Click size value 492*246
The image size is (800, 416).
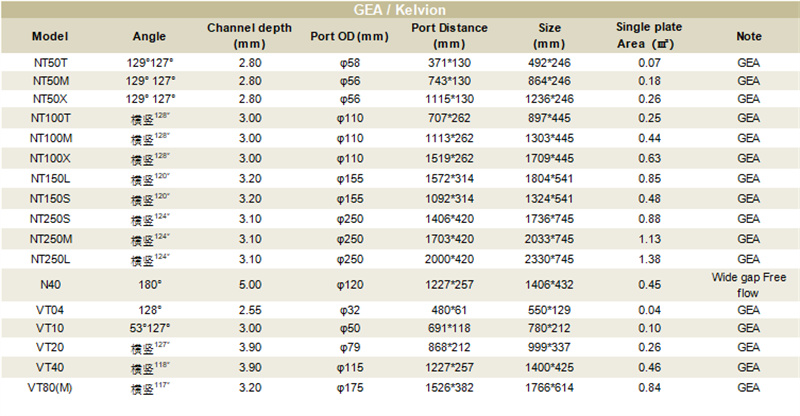click(x=549, y=63)
